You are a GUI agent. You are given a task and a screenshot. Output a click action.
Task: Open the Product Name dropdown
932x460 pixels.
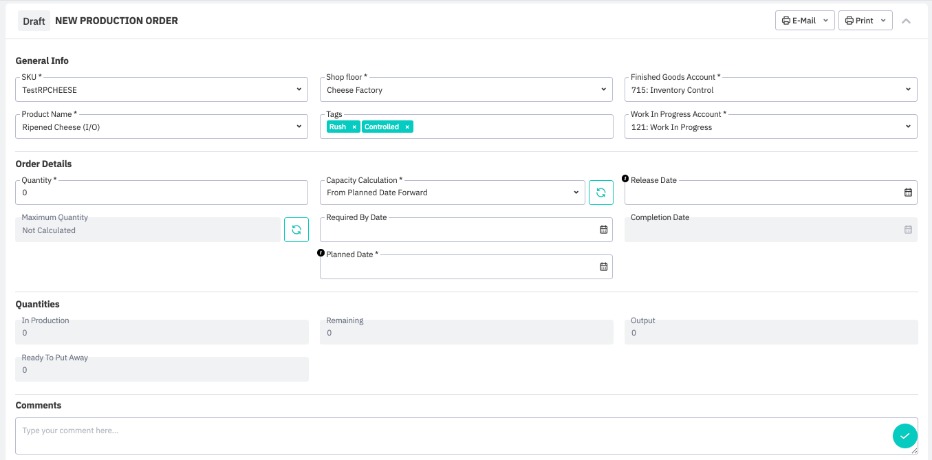point(161,127)
